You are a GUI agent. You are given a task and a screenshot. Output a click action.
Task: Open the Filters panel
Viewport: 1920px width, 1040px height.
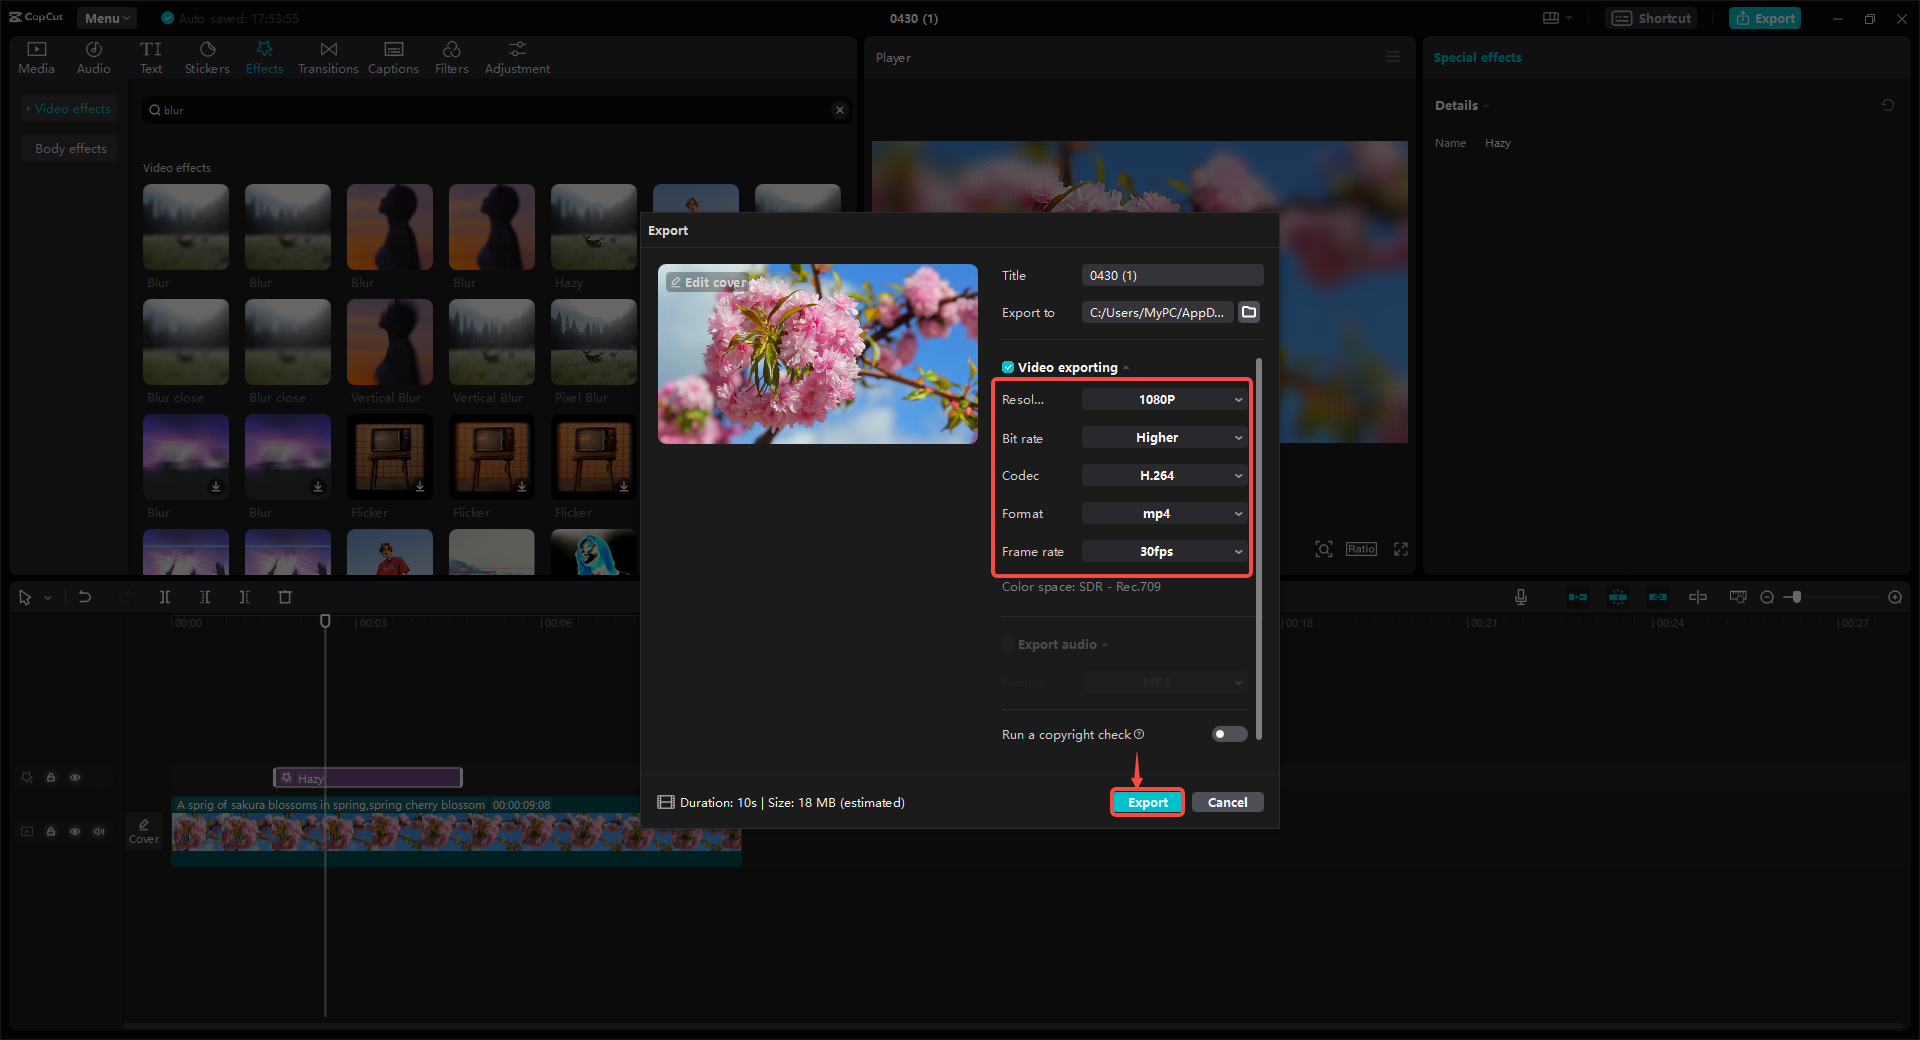point(451,56)
